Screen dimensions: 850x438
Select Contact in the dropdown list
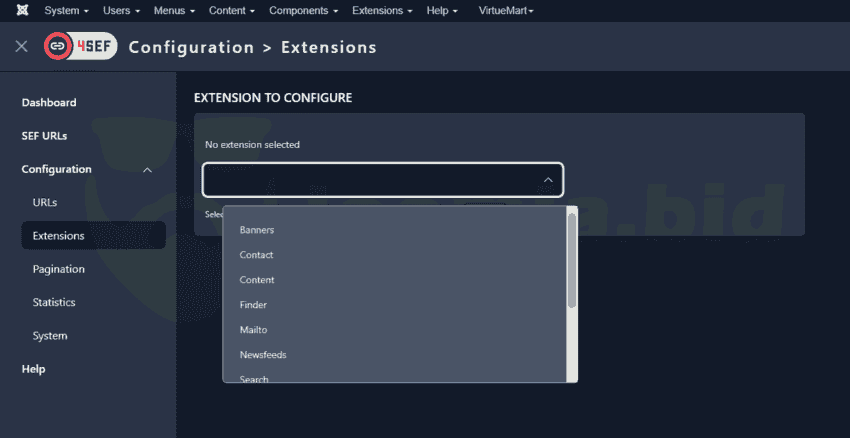pyautogui.click(x=256, y=255)
